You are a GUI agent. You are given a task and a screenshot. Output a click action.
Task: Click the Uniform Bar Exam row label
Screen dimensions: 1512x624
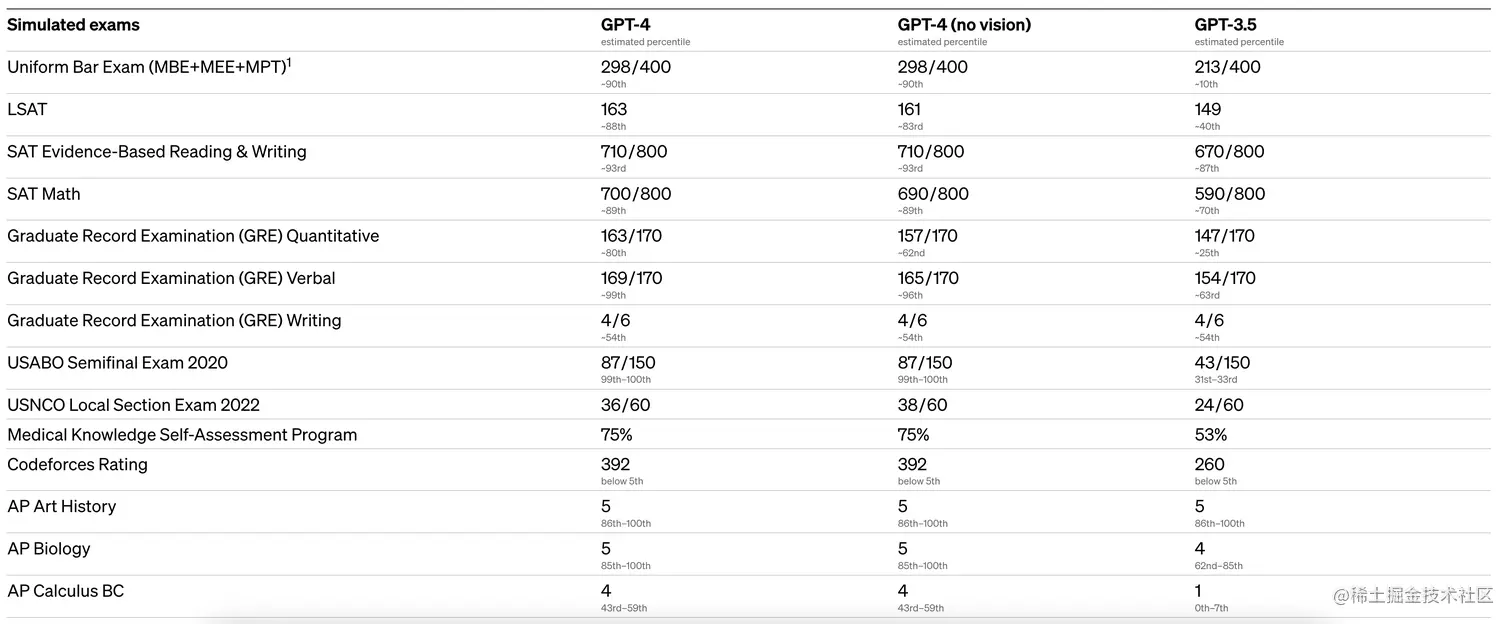point(145,68)
